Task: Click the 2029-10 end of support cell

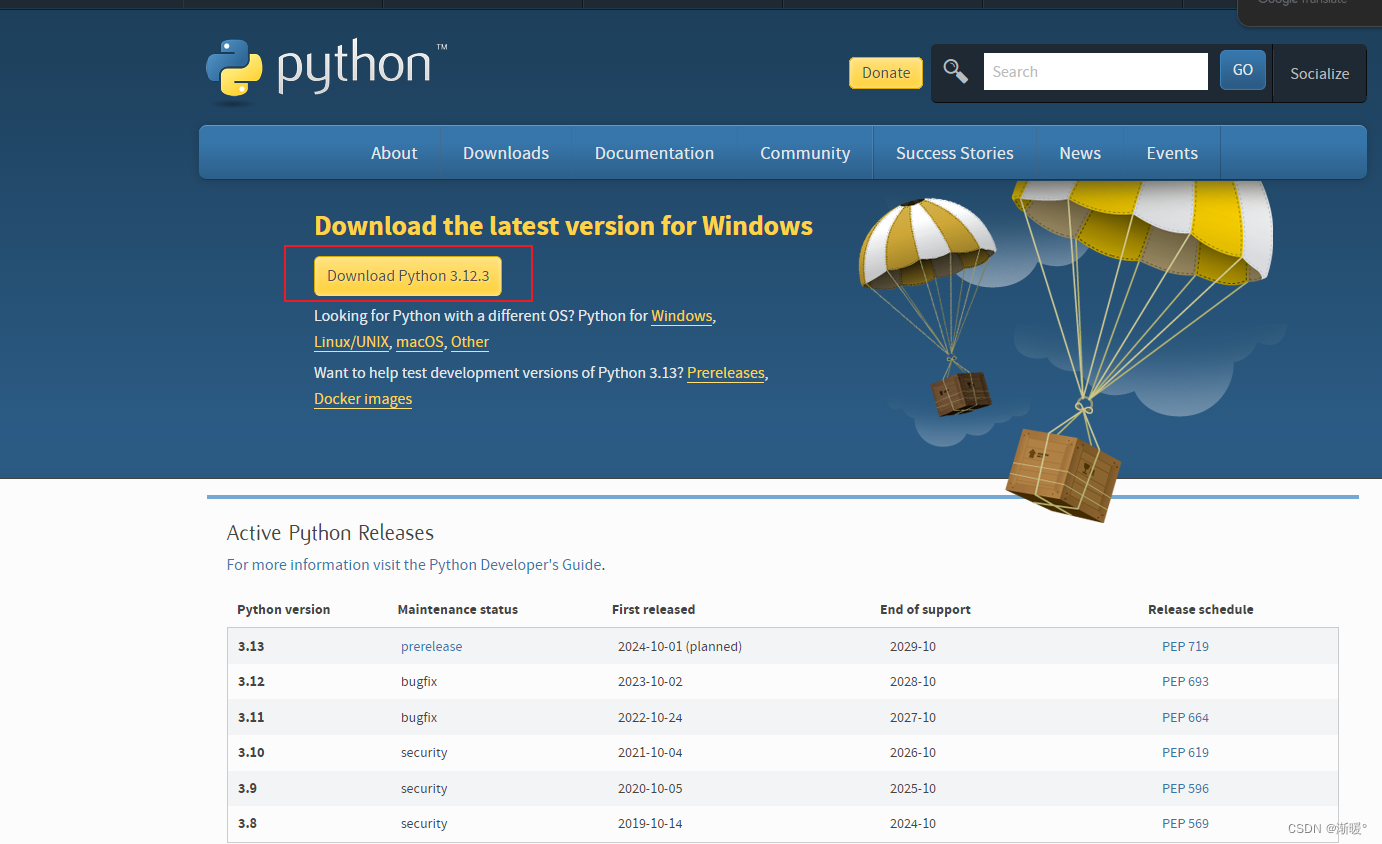Action: click(913, 647)
